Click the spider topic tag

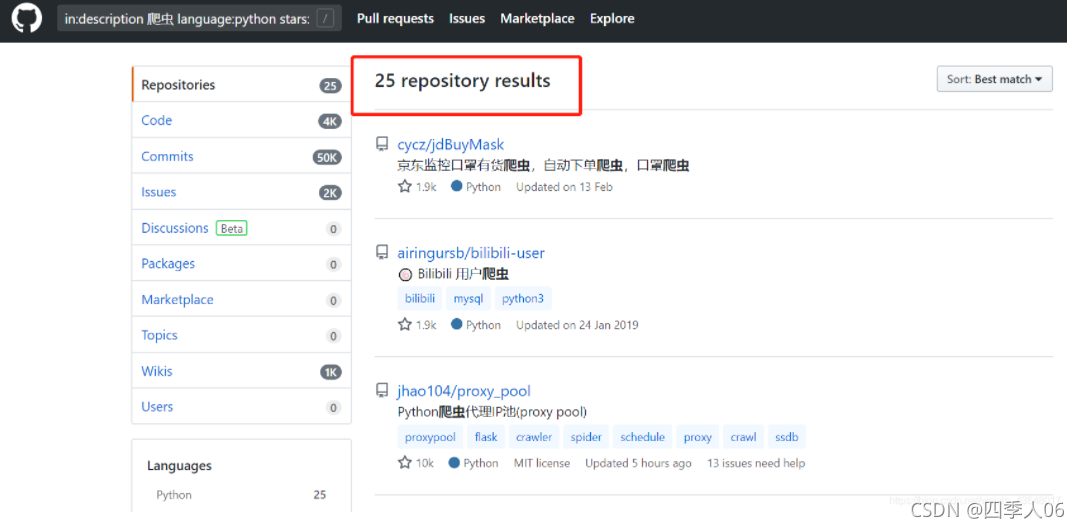click(x=586, y=437)
